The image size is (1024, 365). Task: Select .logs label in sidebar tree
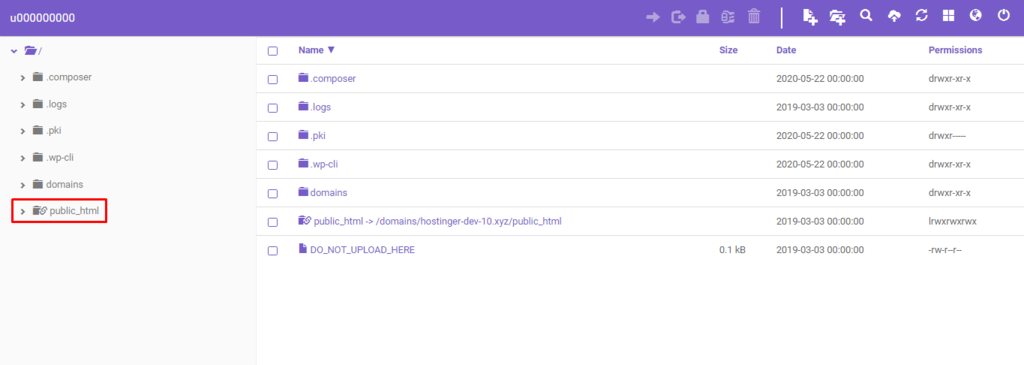56,104
